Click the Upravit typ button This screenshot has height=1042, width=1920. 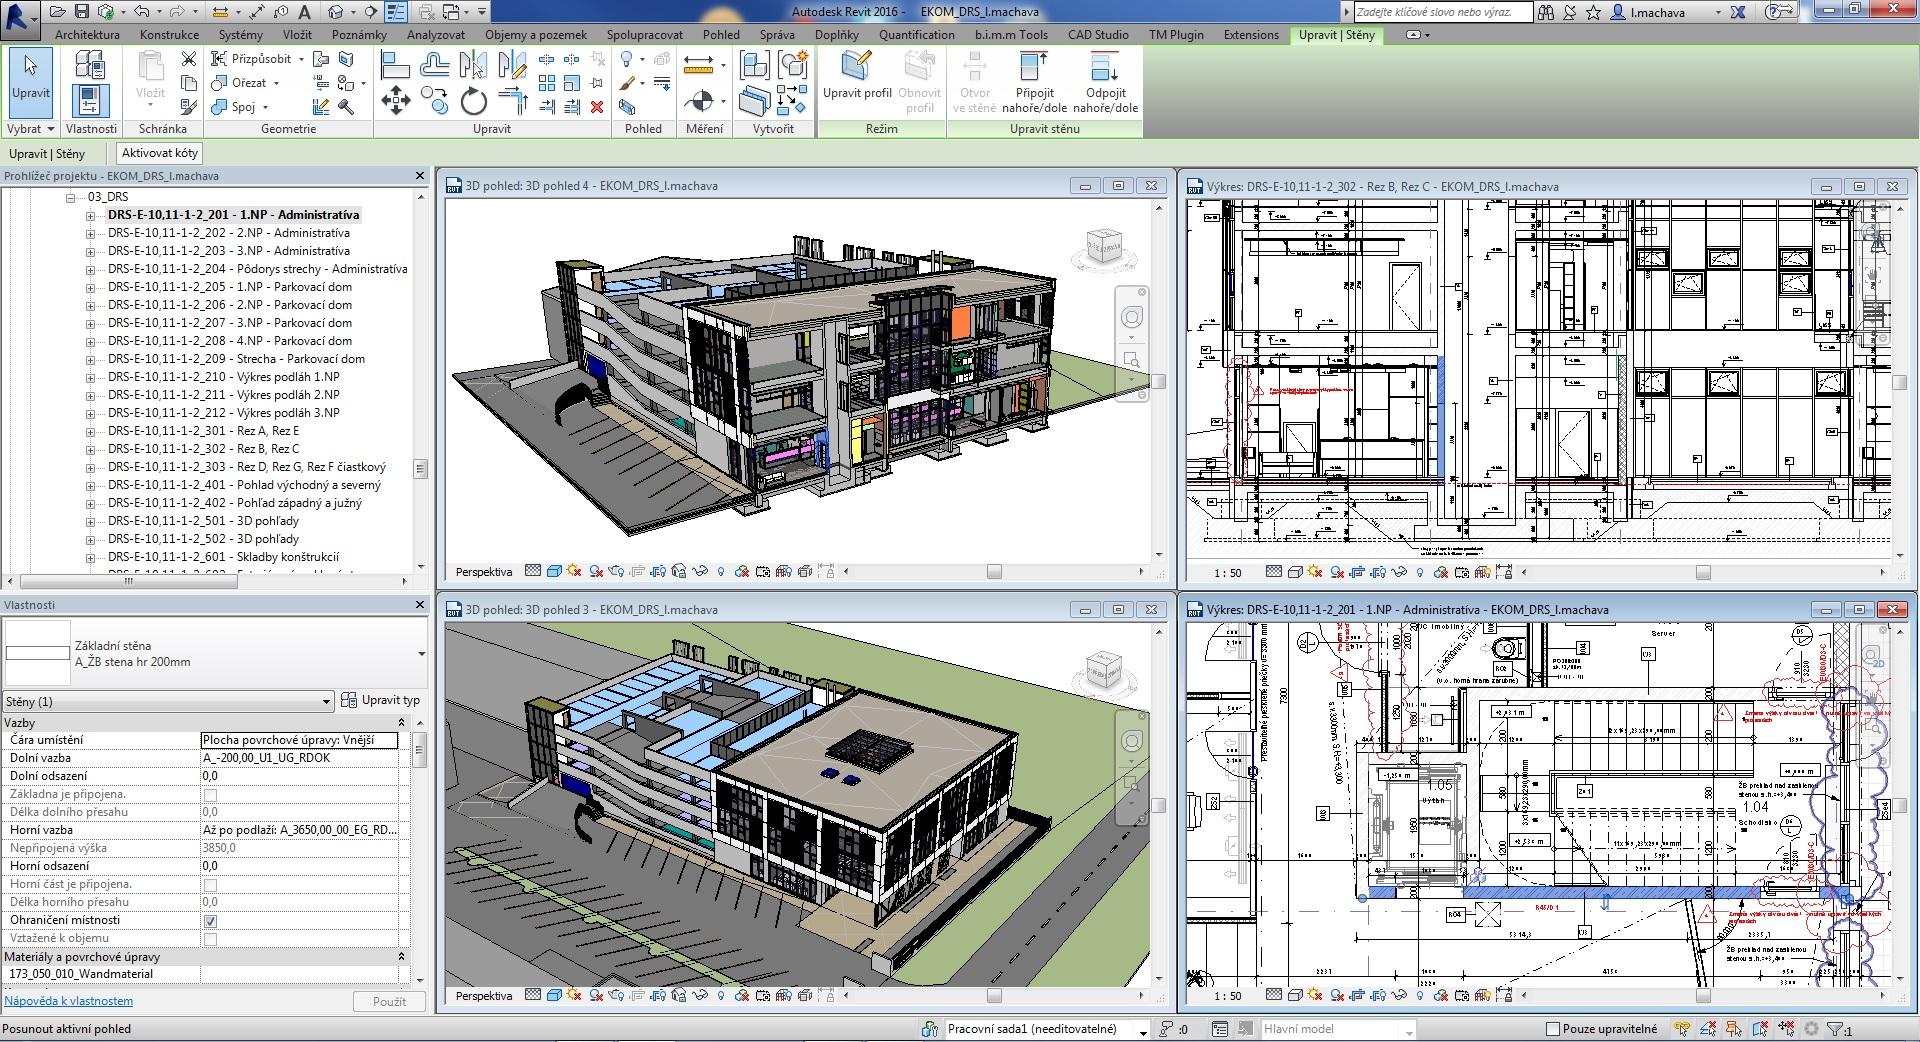[x=381, y=700]
